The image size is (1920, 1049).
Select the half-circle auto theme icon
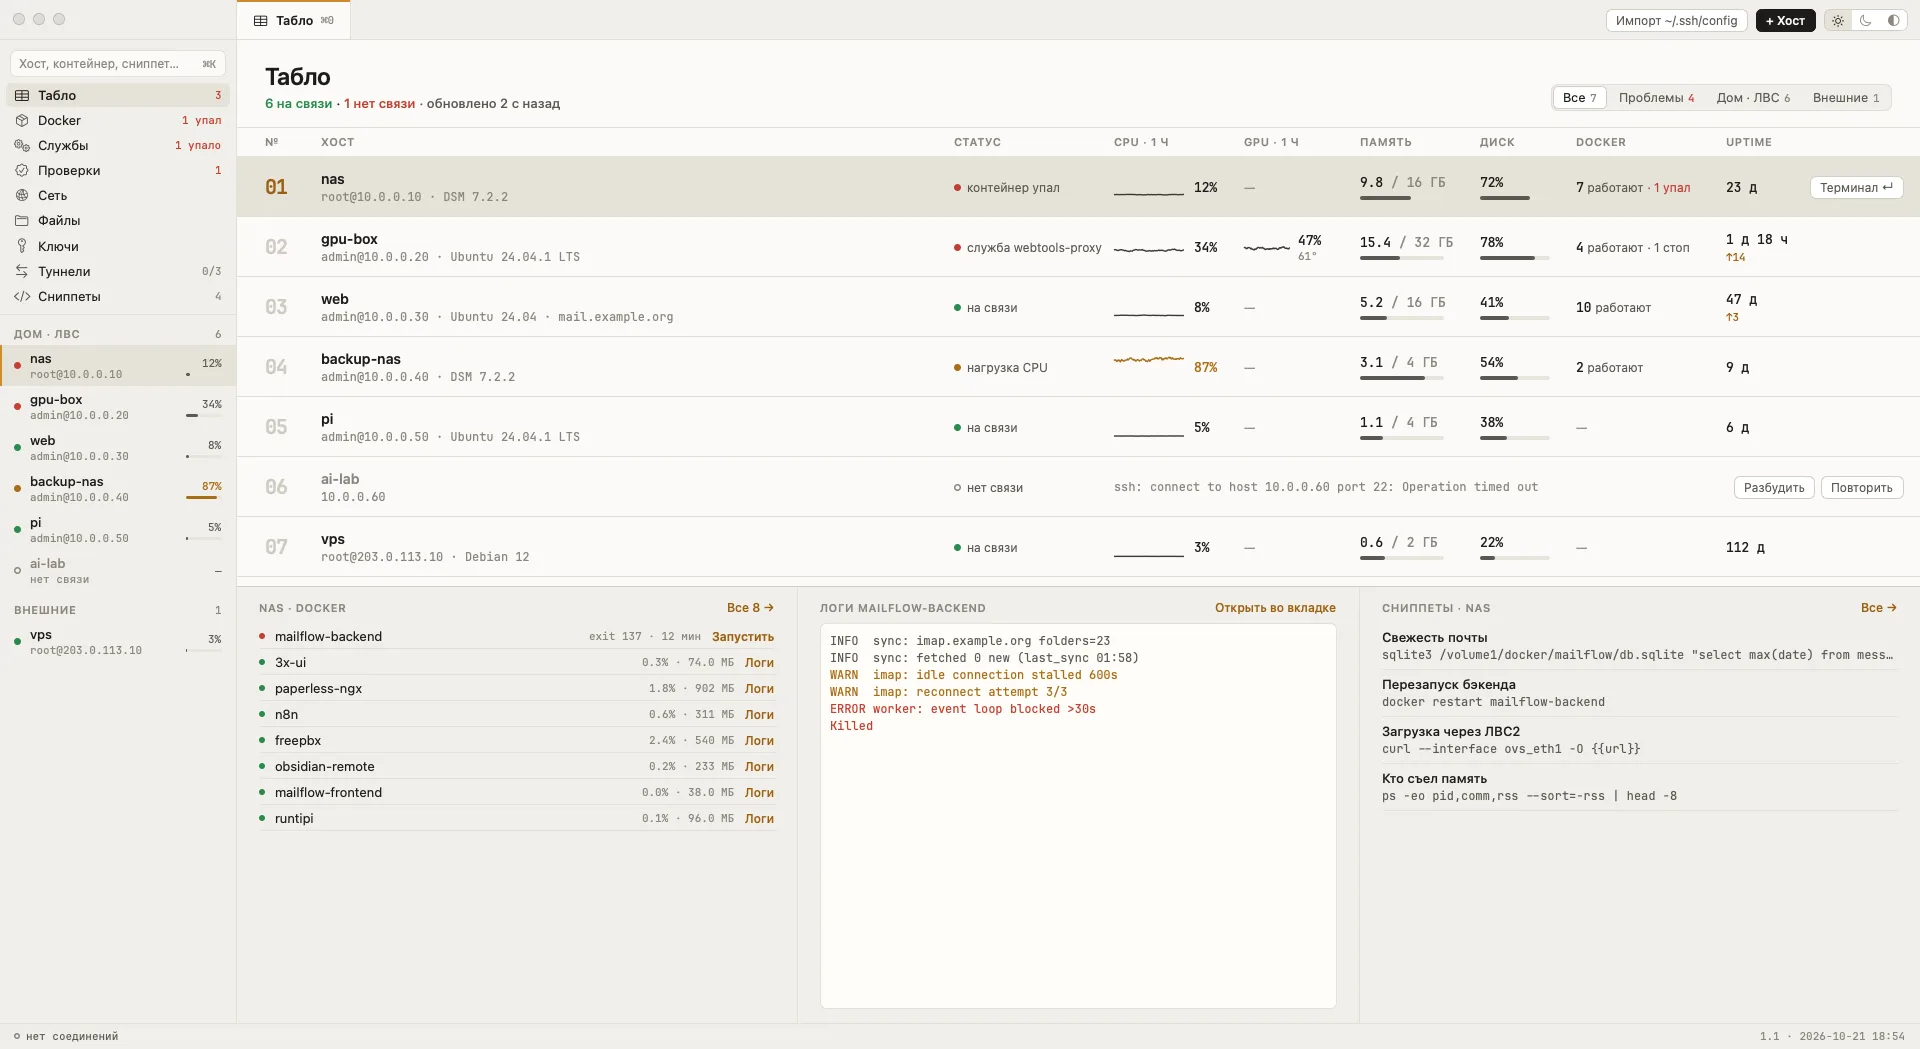[1894, 20]
